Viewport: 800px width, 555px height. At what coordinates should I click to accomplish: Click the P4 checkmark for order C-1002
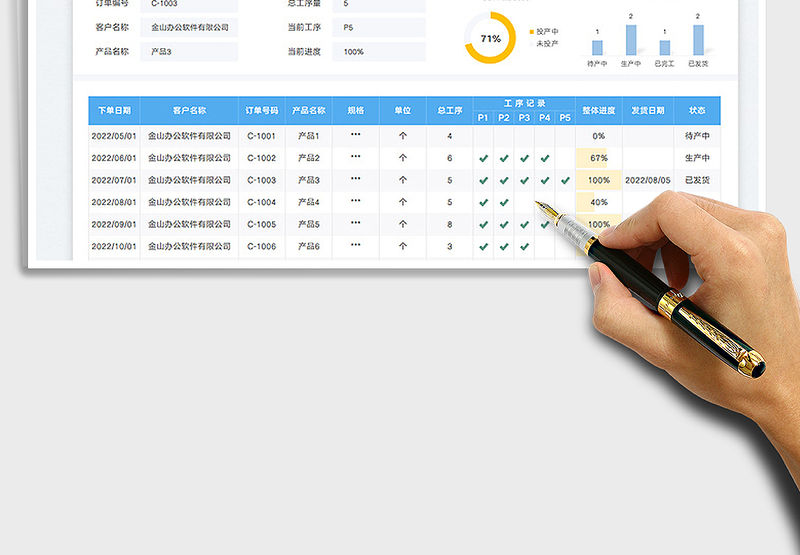[x=545, y=158]
